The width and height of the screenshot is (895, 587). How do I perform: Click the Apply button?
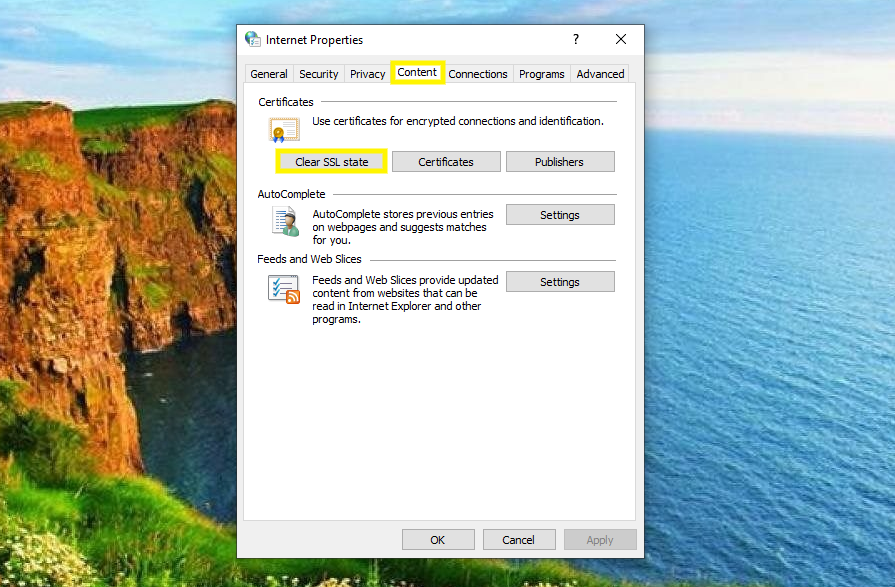[x=599, y=540]
